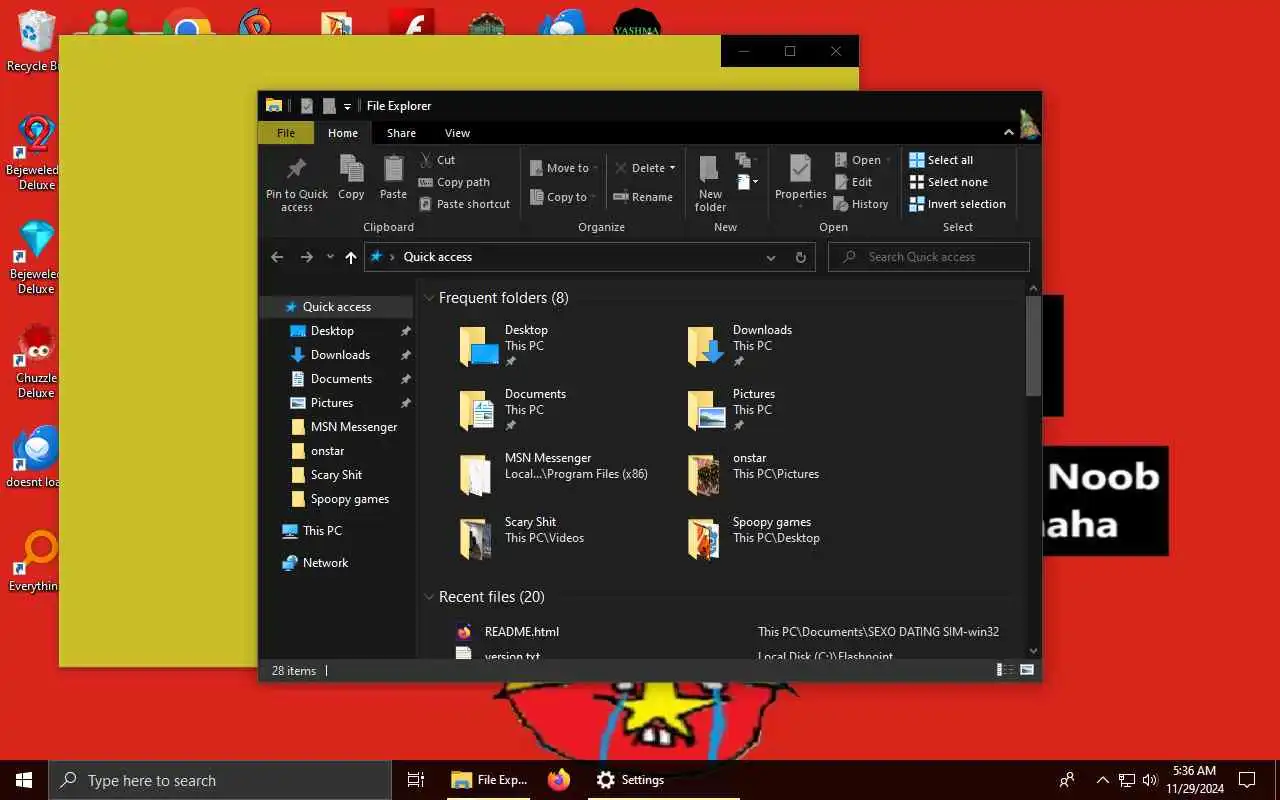Open the Recent locations dropdown
The height and width of the screenshot is (800, 1280).
[x=330, y=257]
